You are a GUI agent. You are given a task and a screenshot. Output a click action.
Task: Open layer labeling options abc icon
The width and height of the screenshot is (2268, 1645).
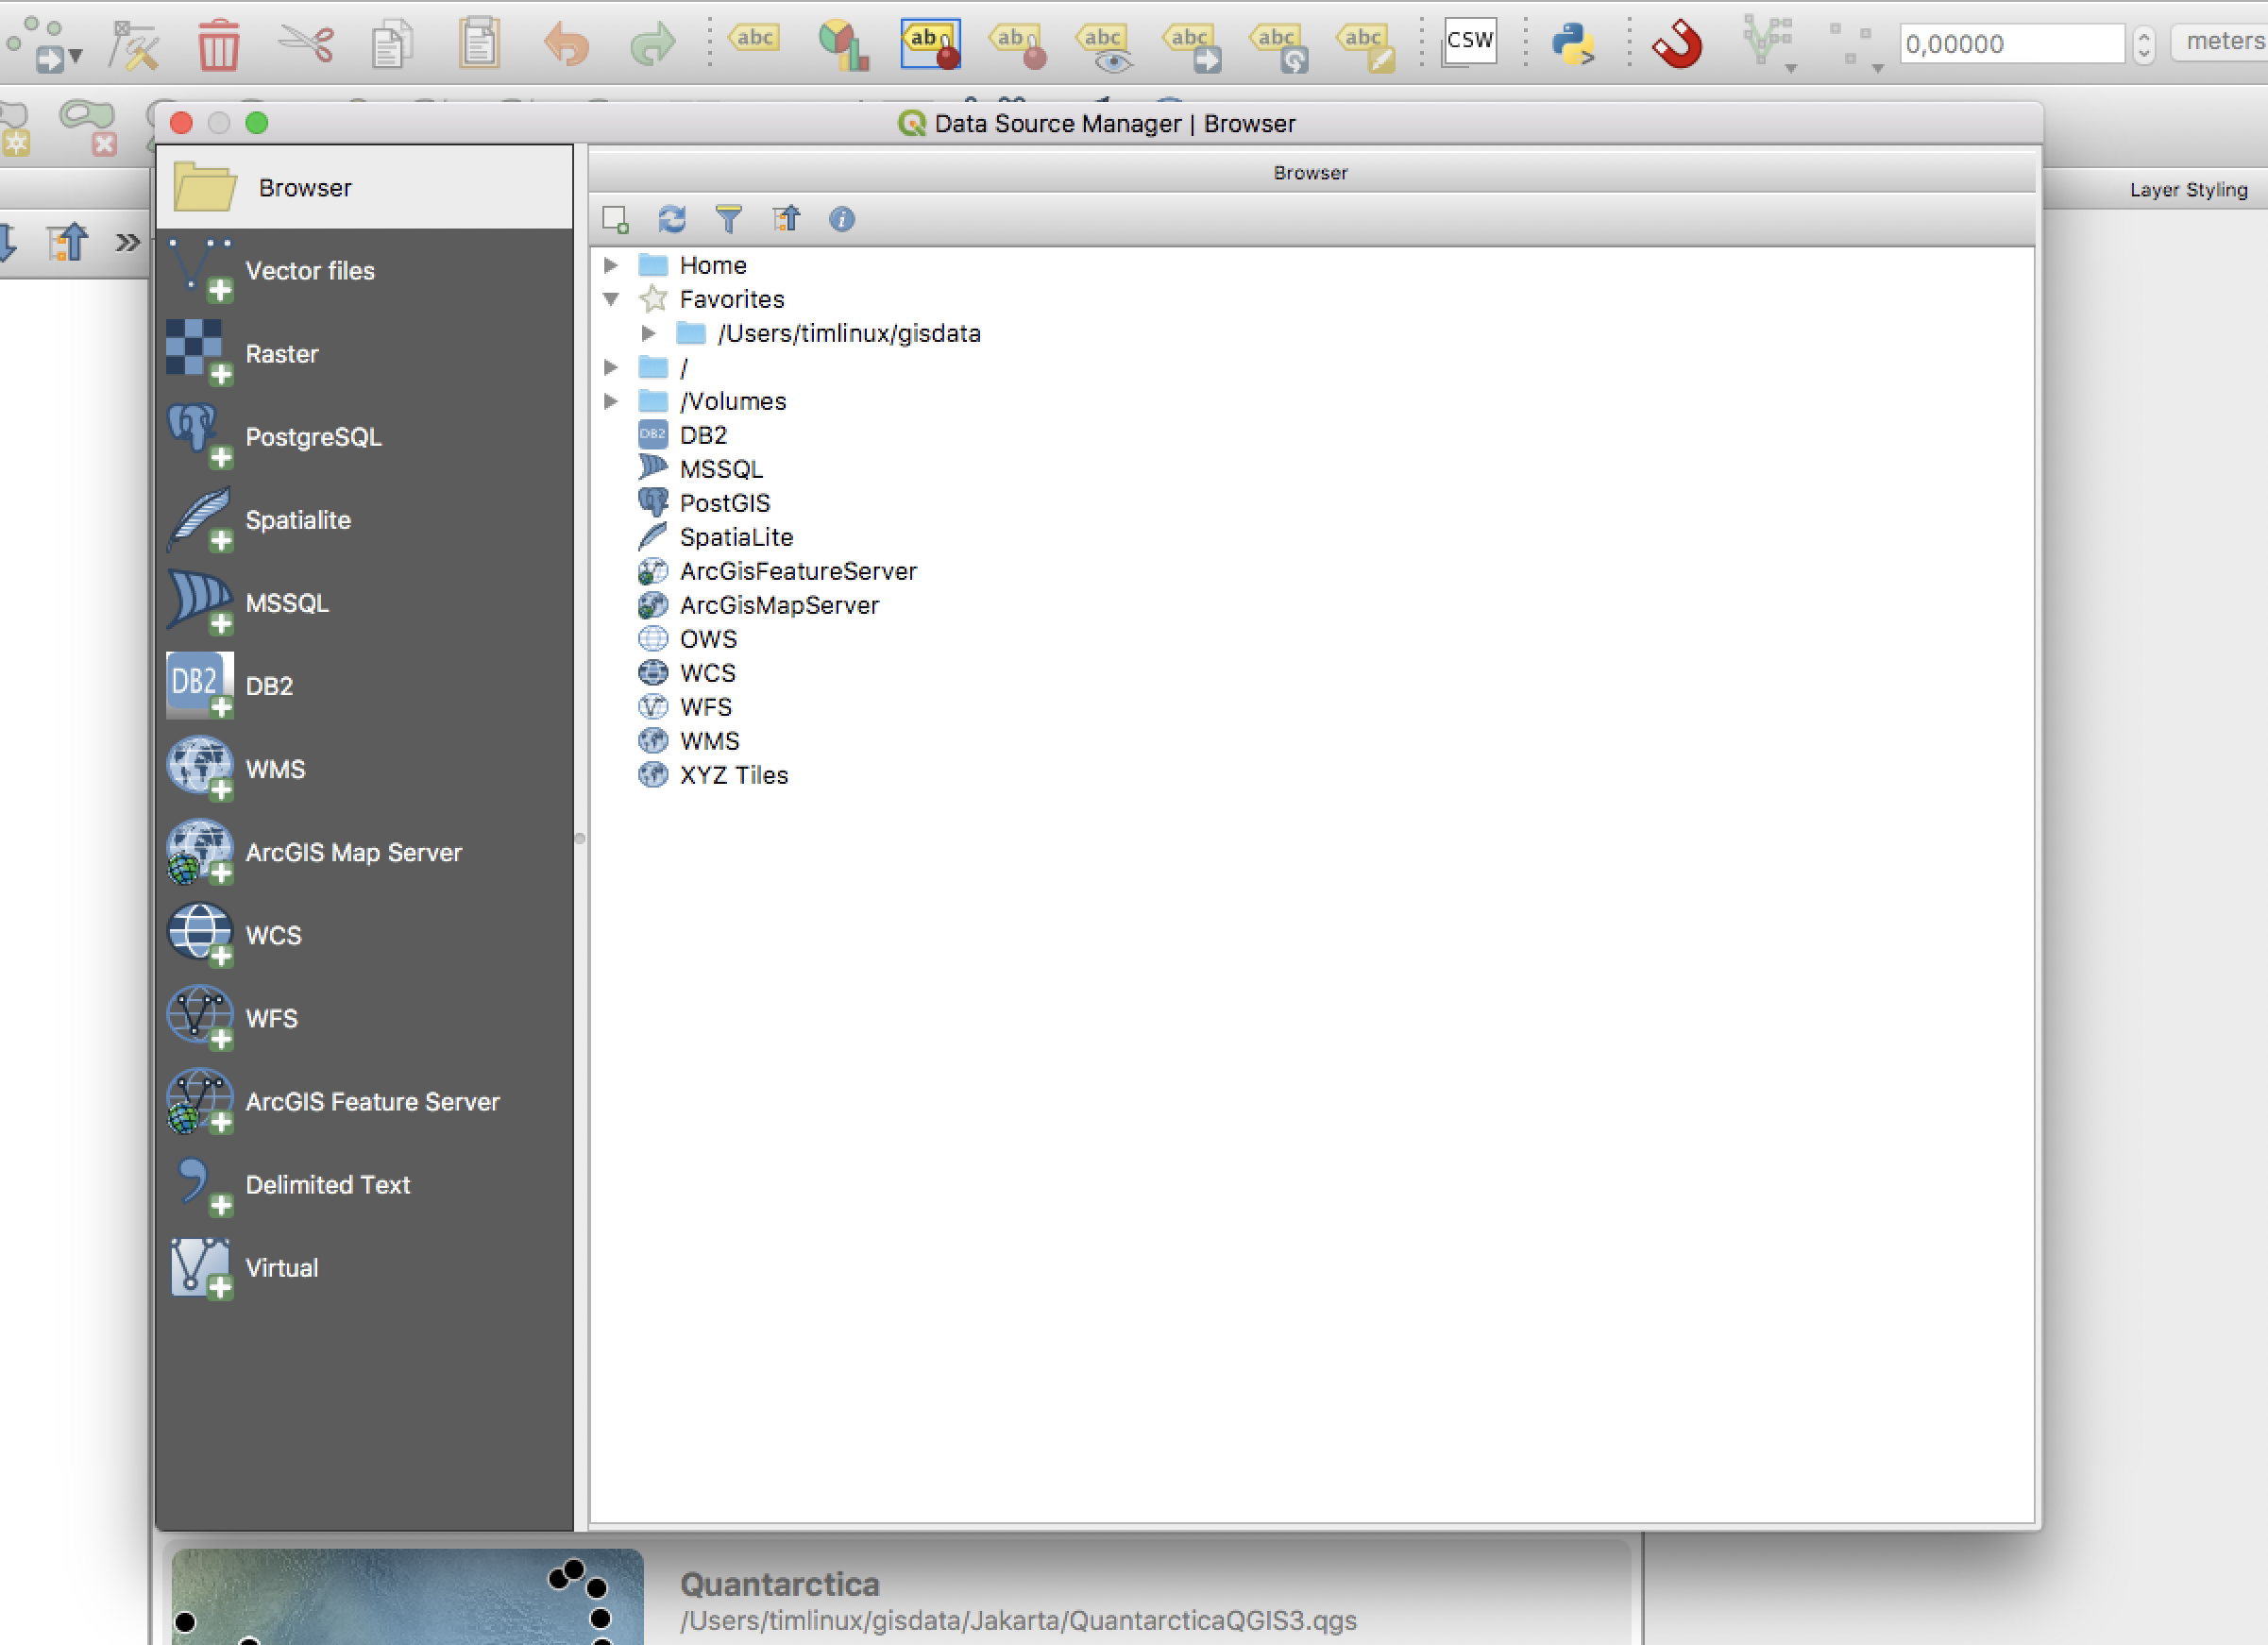(x=754, y=39)
